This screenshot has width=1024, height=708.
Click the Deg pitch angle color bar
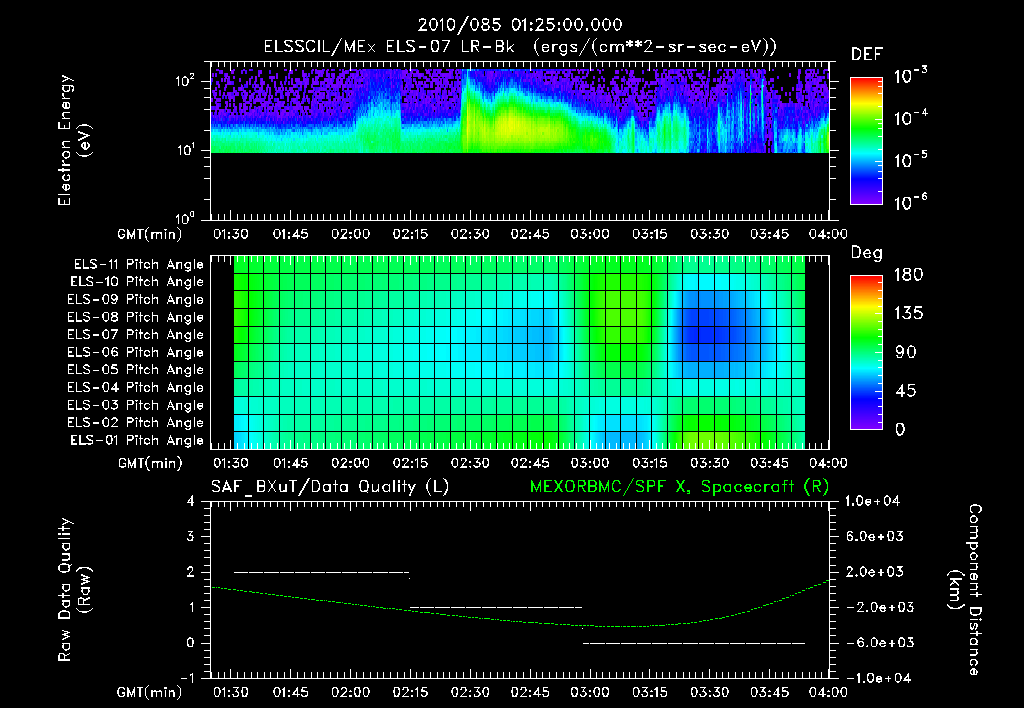coord(867,352)
